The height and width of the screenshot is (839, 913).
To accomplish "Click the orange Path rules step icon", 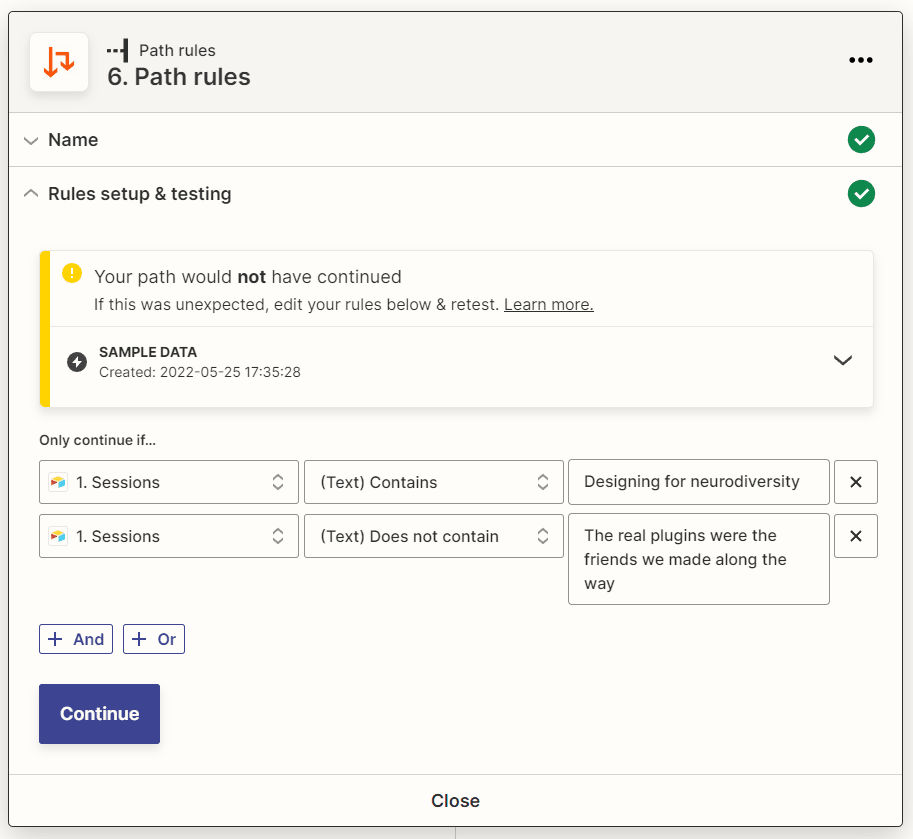I will (x=58, y=60).
